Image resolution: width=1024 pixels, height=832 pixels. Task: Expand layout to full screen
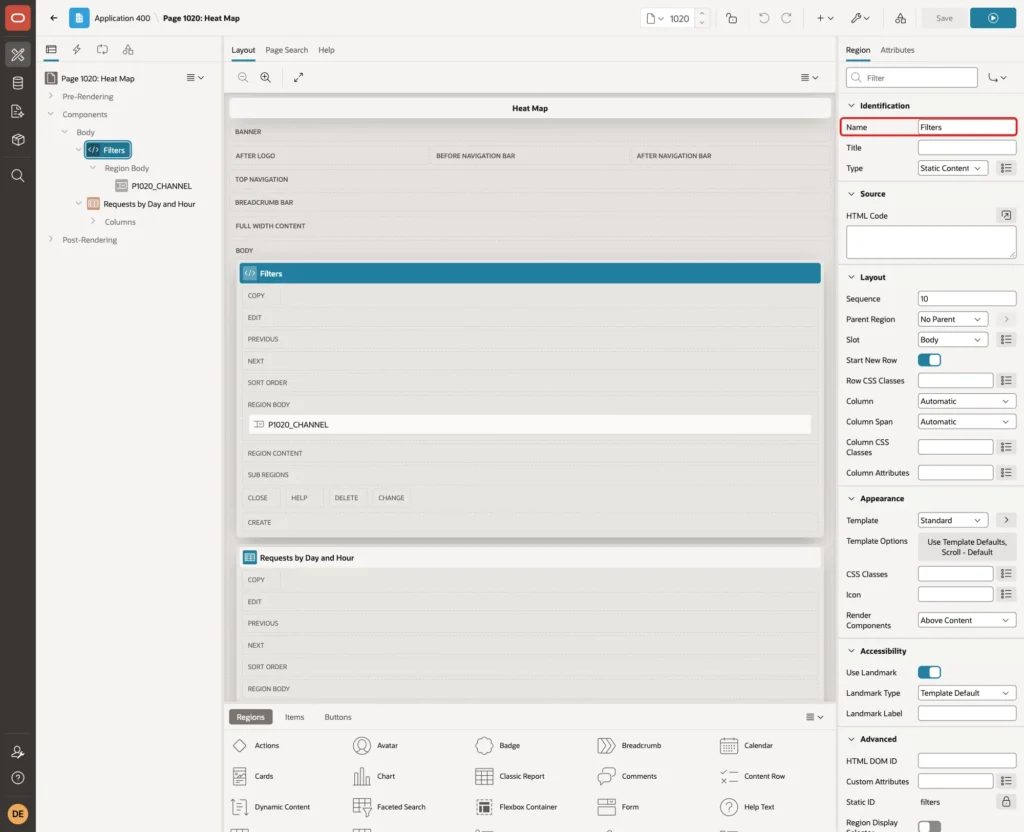click(x=298, y=77)
